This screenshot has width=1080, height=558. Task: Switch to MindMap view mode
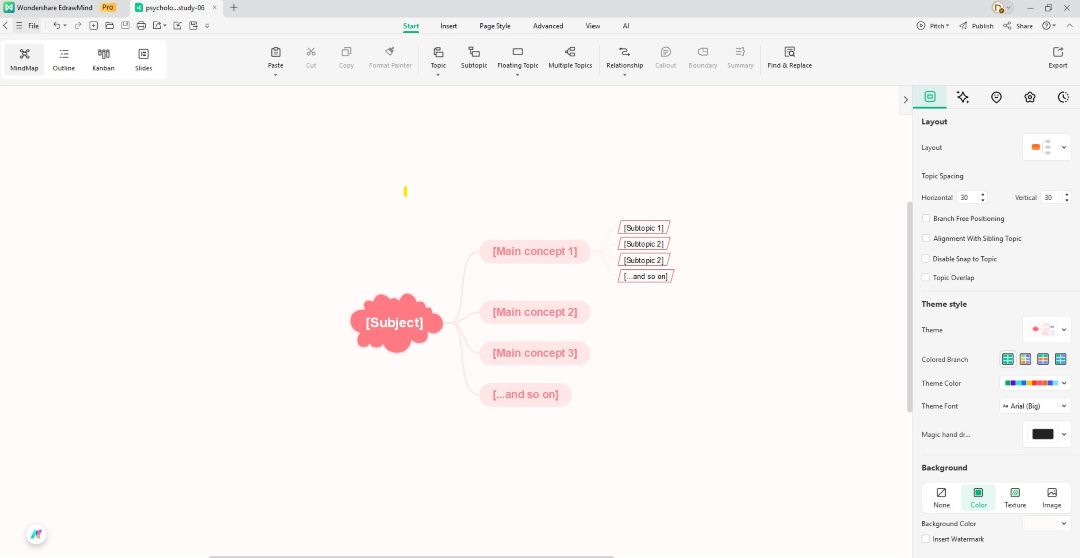(x=24, y=59)
